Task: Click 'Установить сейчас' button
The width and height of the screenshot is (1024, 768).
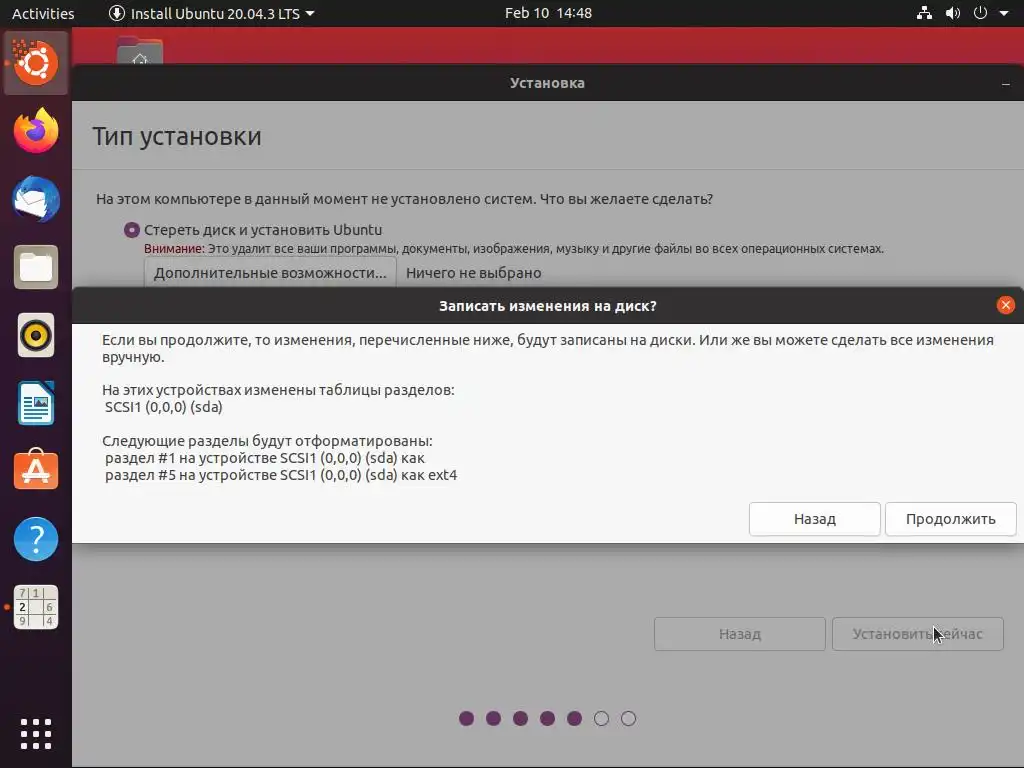Action: pos(917,634)
